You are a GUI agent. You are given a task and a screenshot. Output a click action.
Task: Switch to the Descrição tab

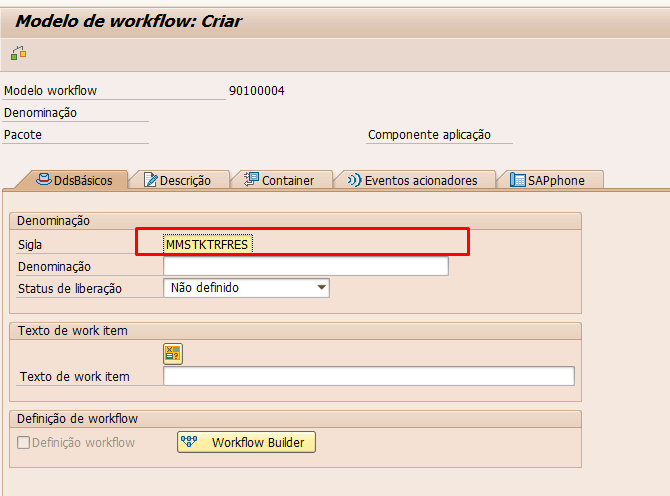(177, 180)
